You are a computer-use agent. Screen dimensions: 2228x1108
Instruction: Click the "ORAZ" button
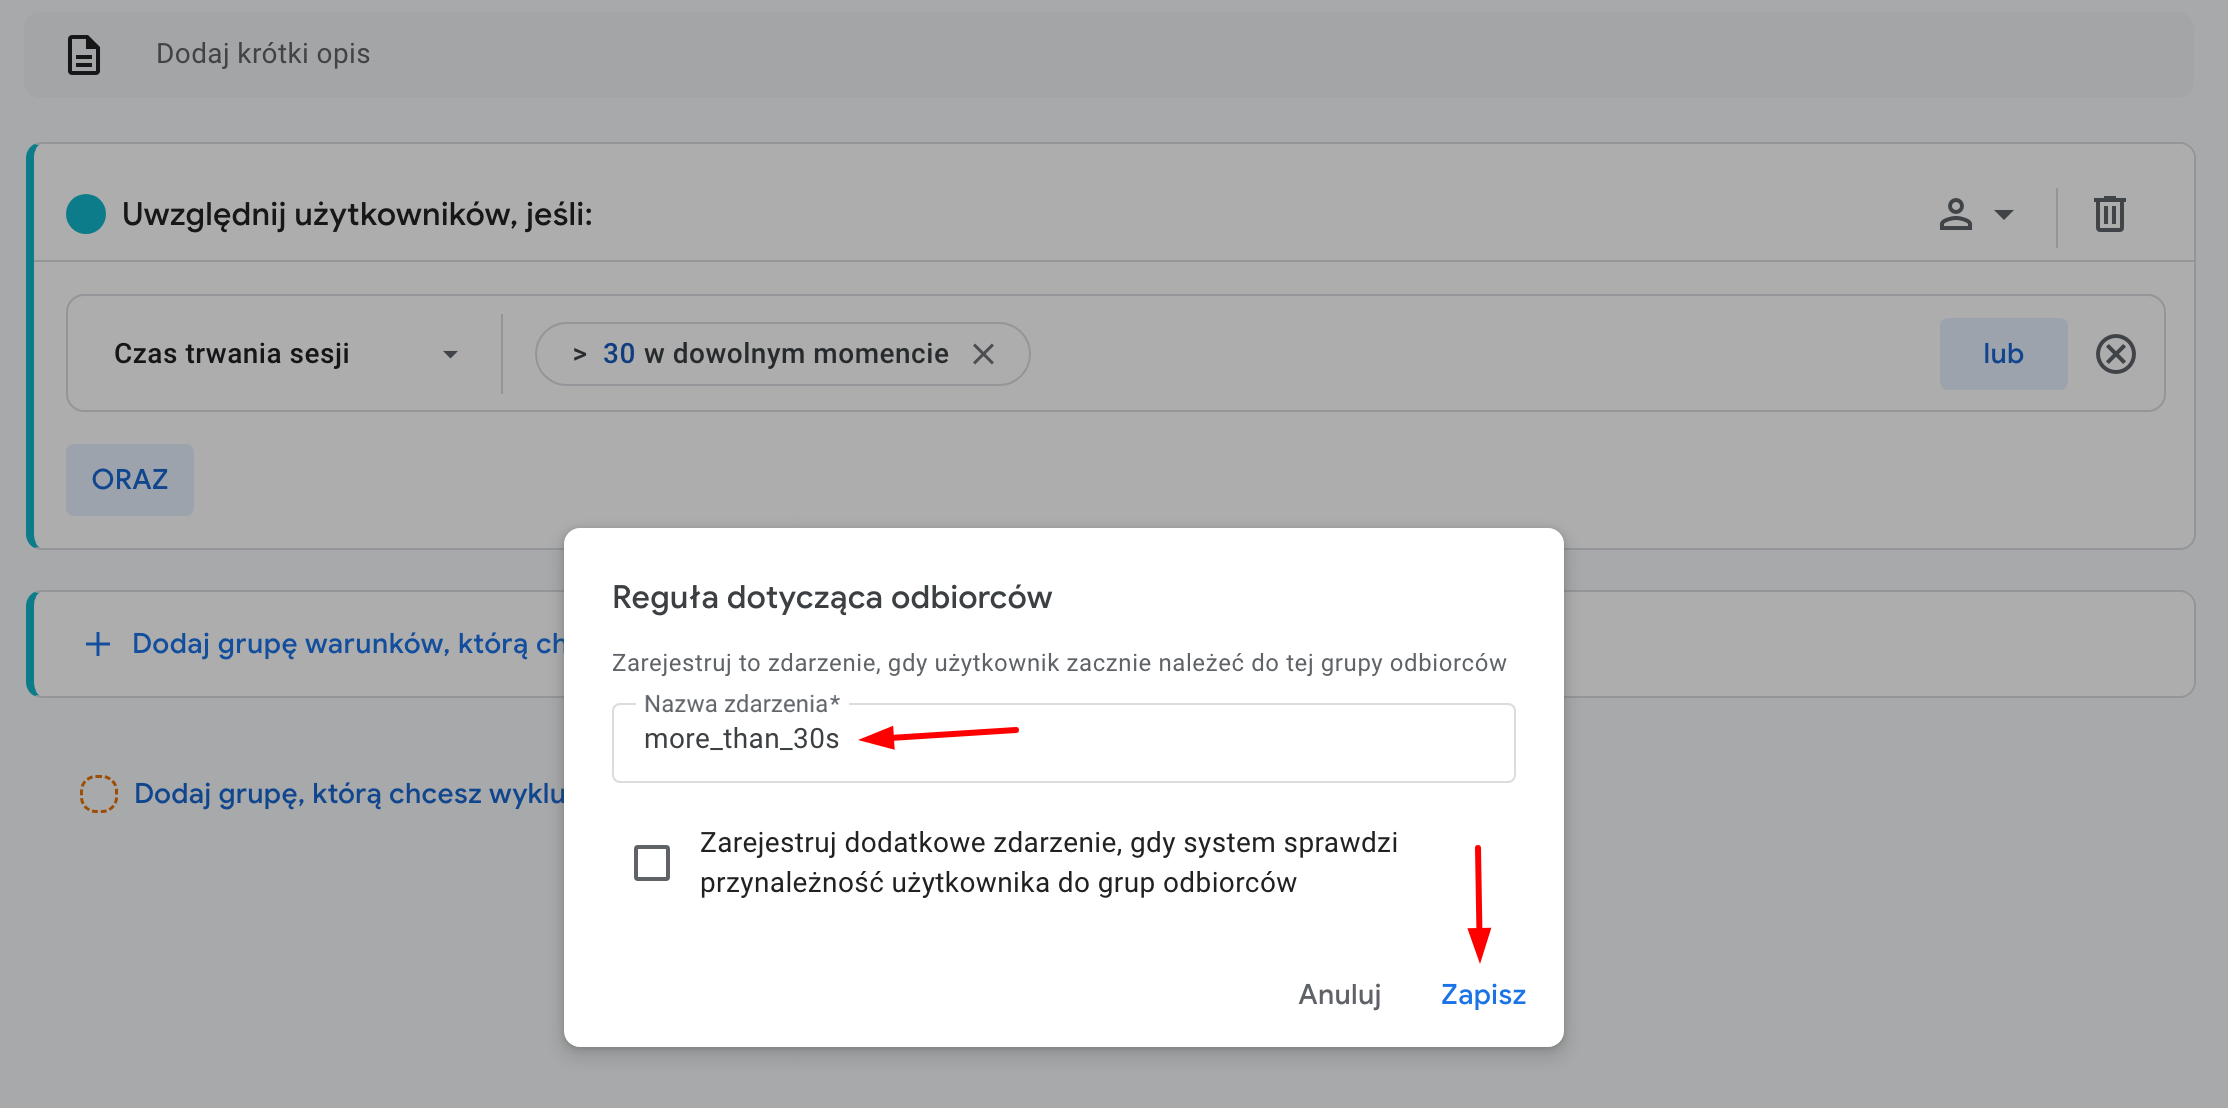130,480
